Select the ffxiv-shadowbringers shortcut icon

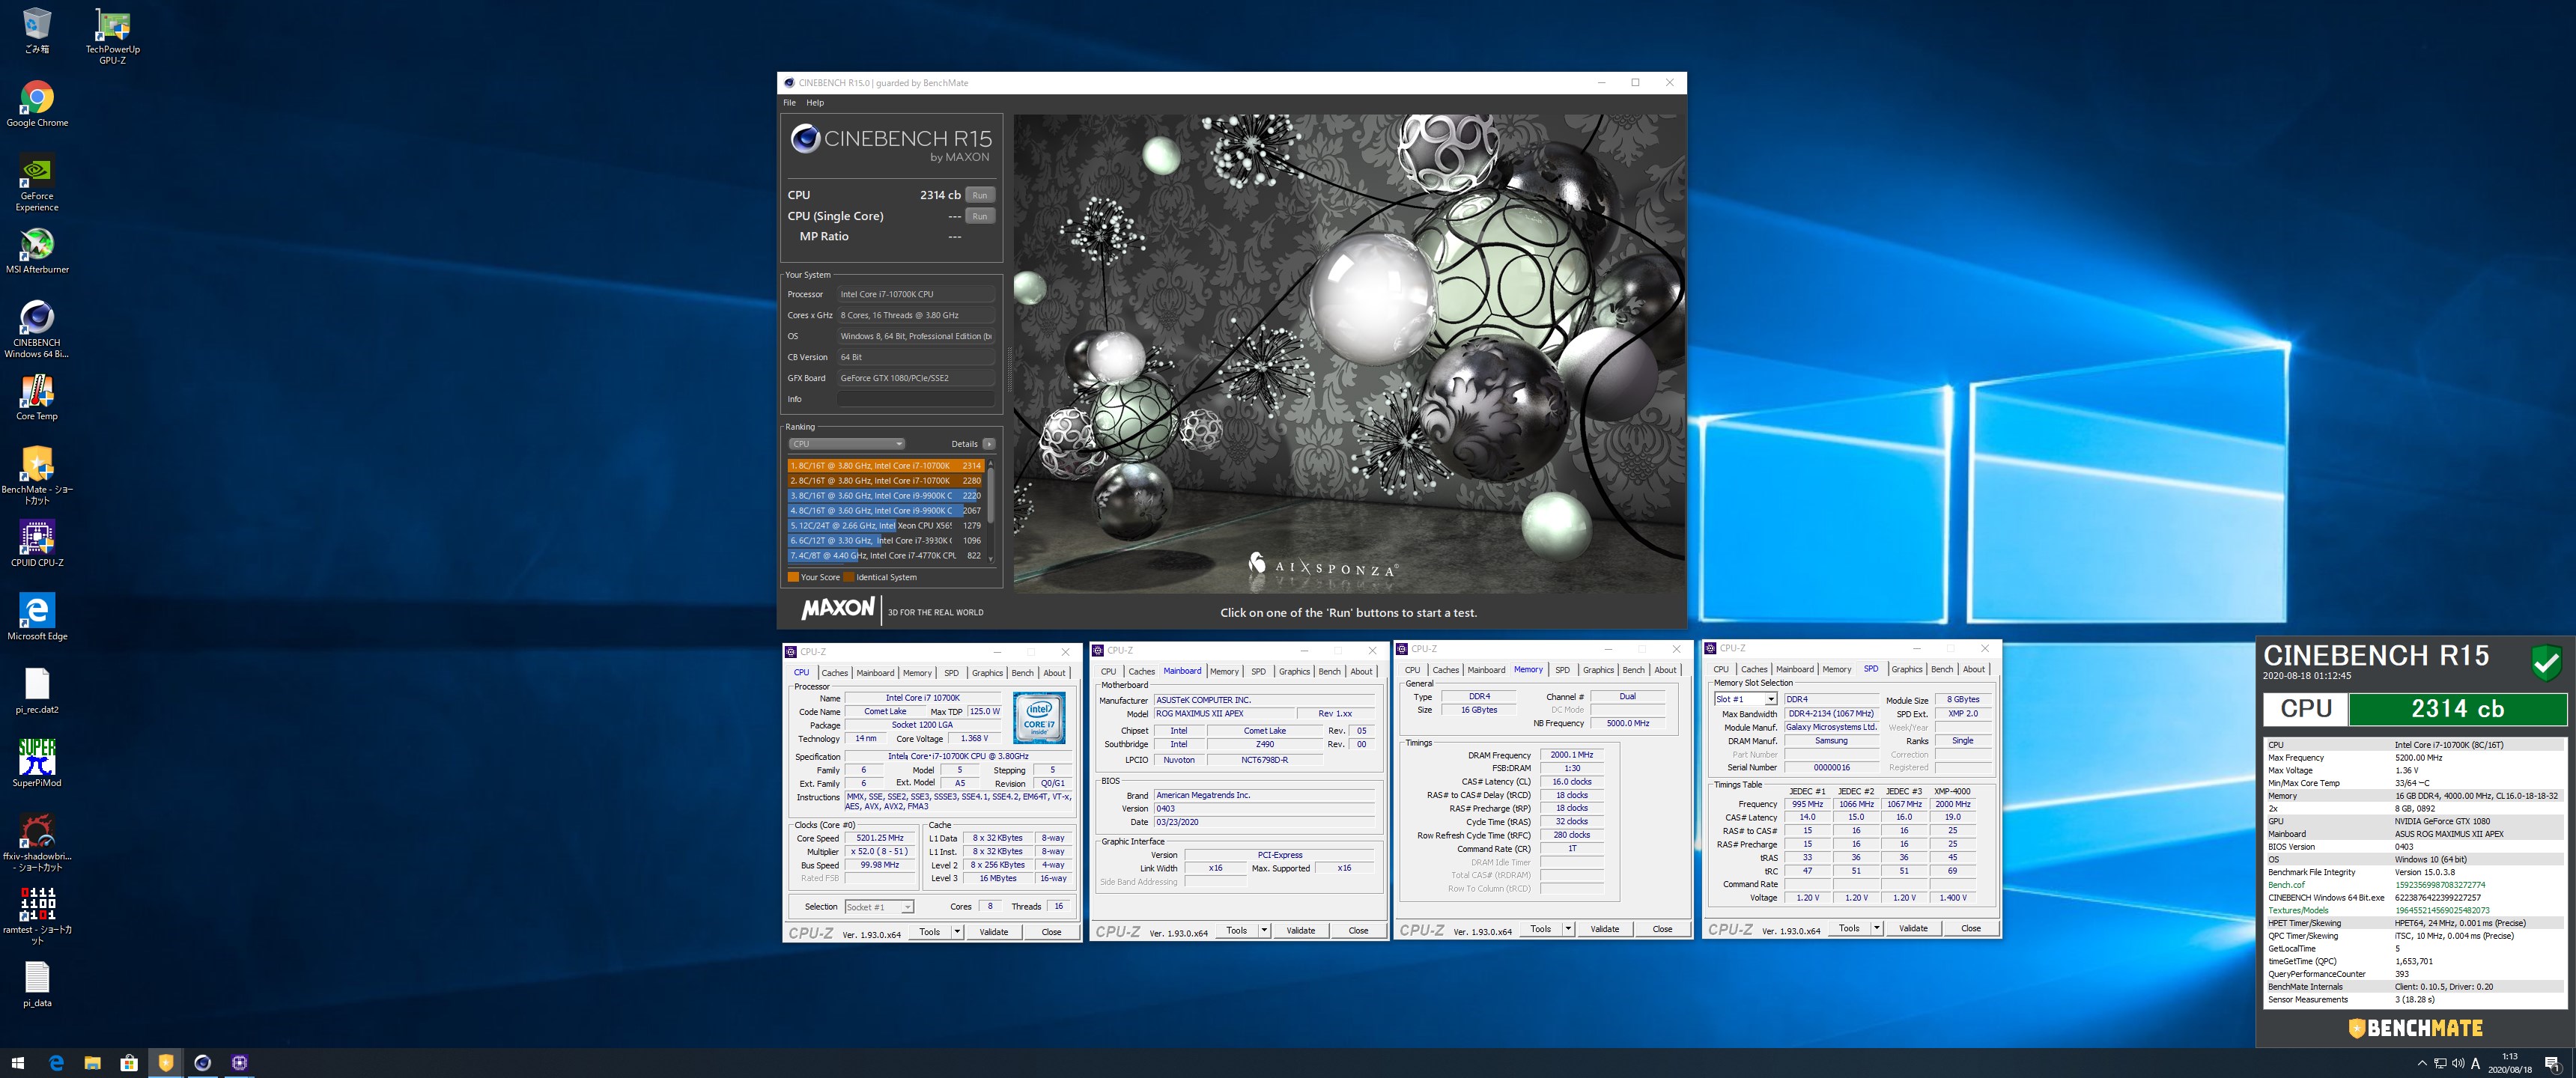click(37, 842)
